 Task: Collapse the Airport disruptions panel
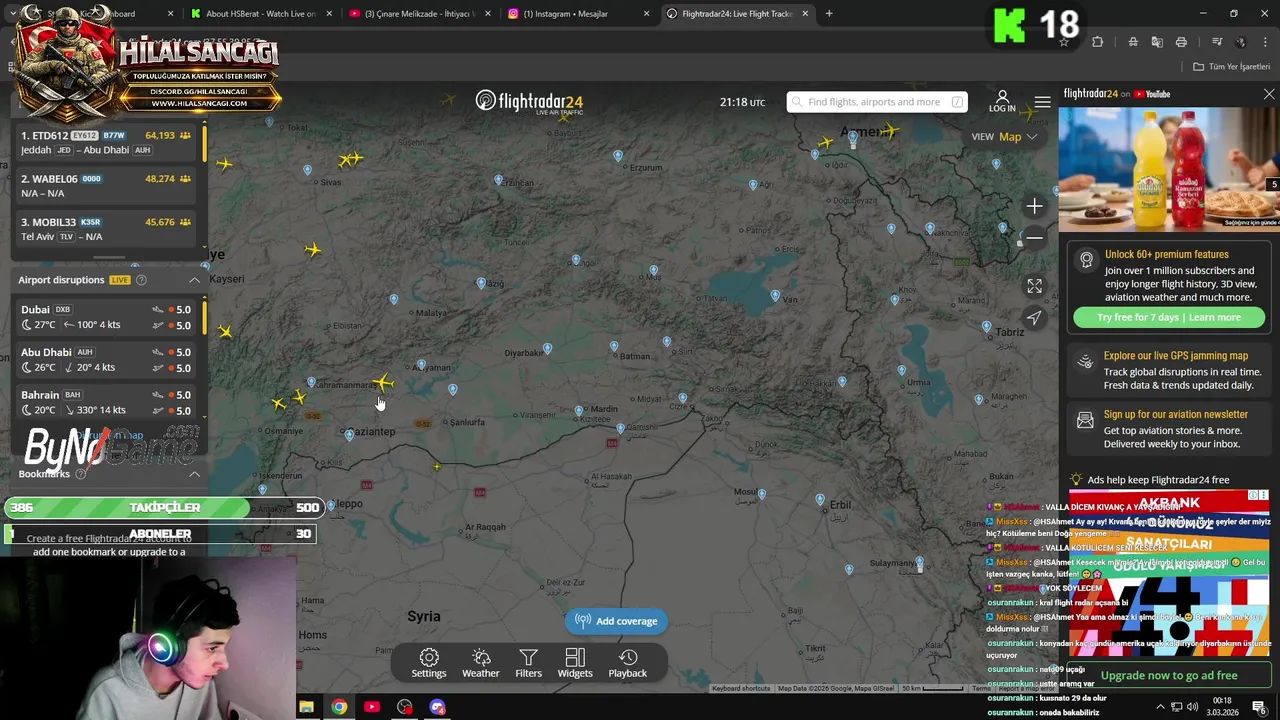coord(194,280)
